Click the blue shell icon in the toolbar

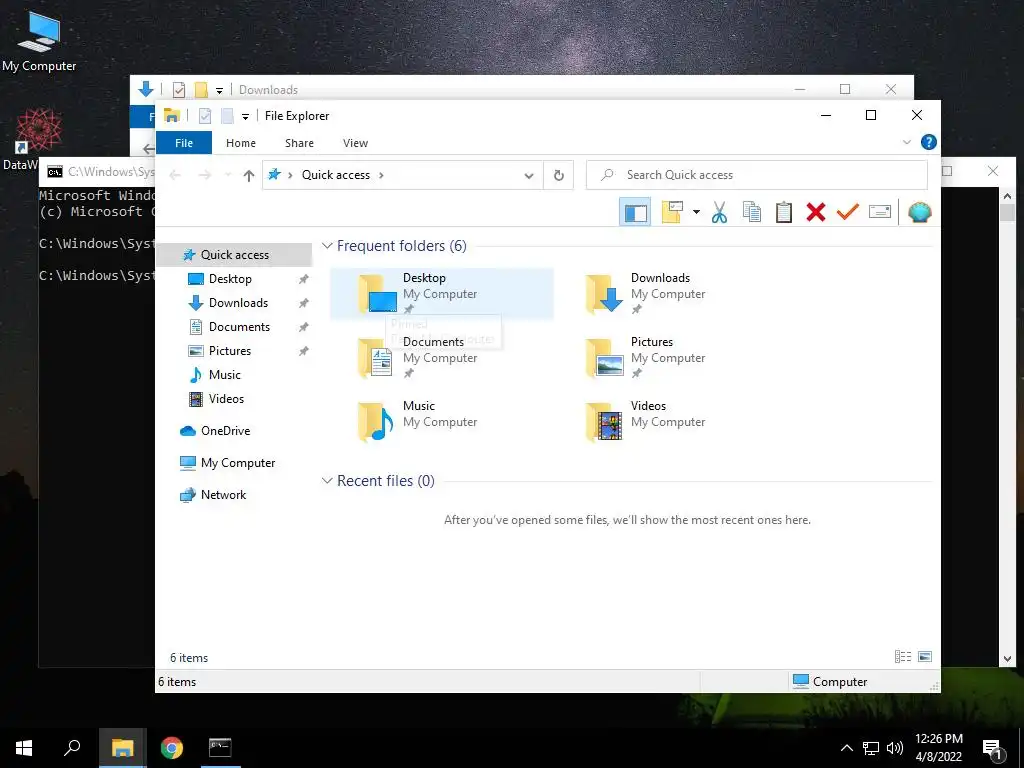tap(920, 212)
